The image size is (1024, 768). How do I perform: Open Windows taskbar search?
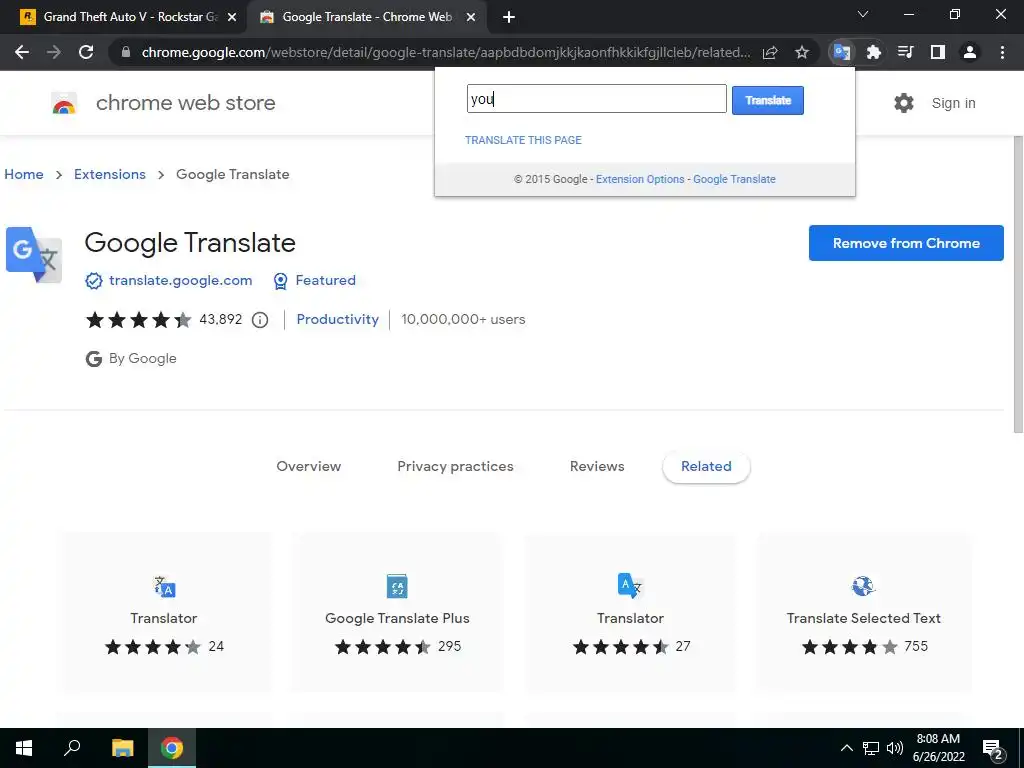click(x=72, y=748)
